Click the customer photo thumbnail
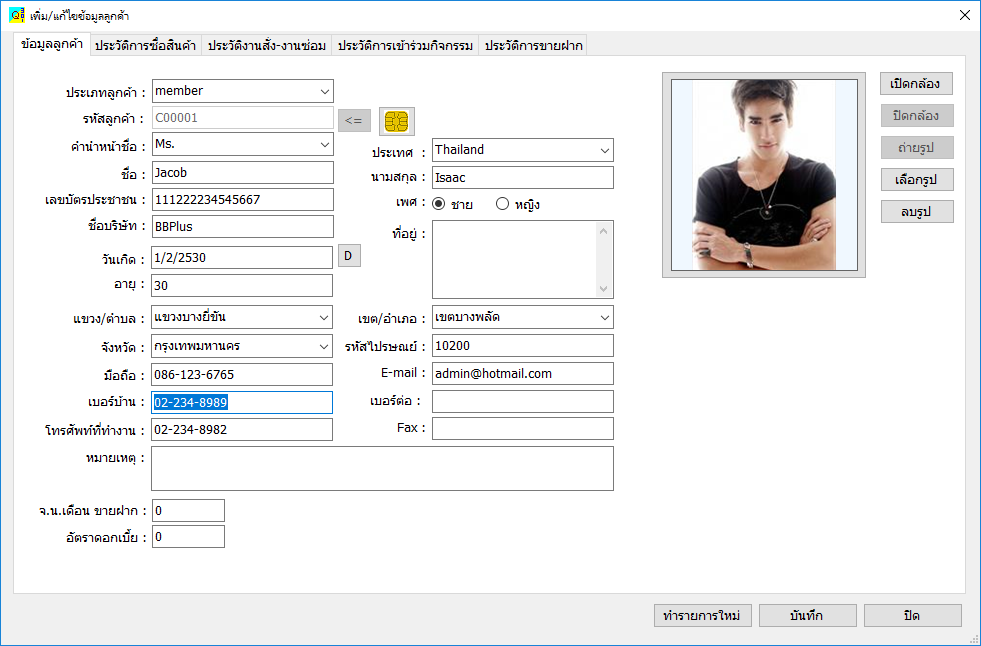This screenshot has height=646, width=981. (764, 175)
